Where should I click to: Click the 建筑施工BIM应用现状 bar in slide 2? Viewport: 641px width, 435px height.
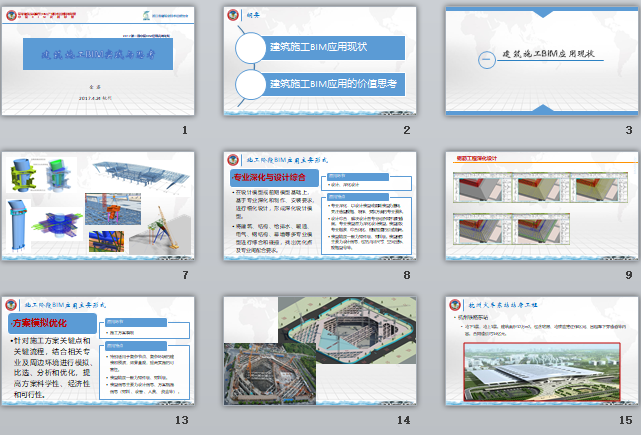click(331, 48)
